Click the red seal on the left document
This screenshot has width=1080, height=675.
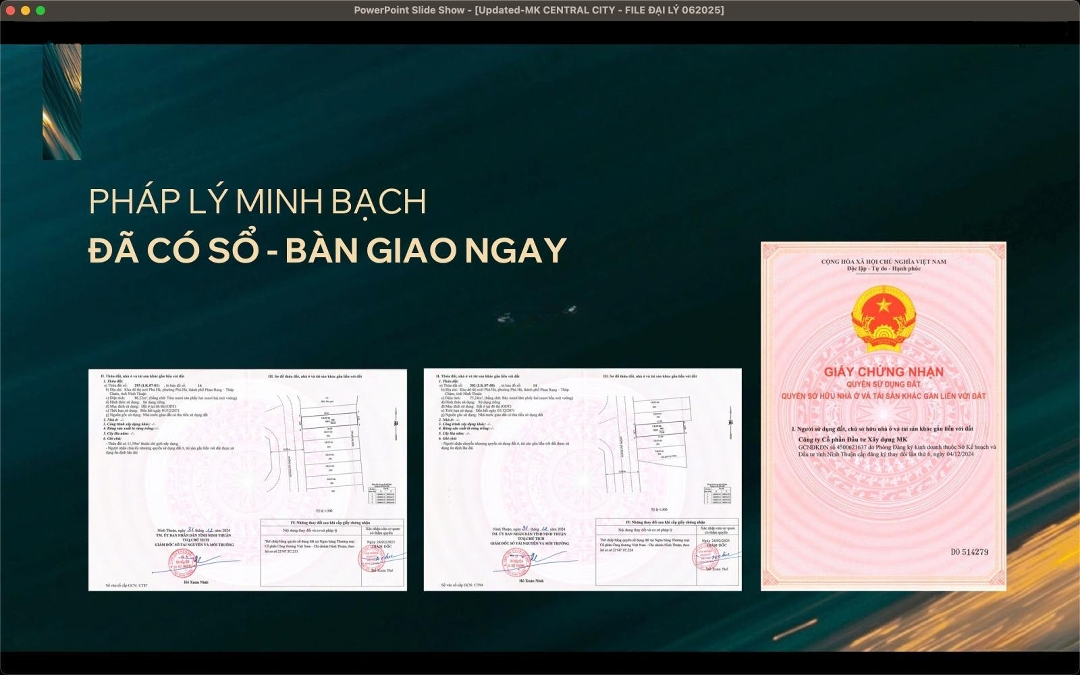point(181,561)
